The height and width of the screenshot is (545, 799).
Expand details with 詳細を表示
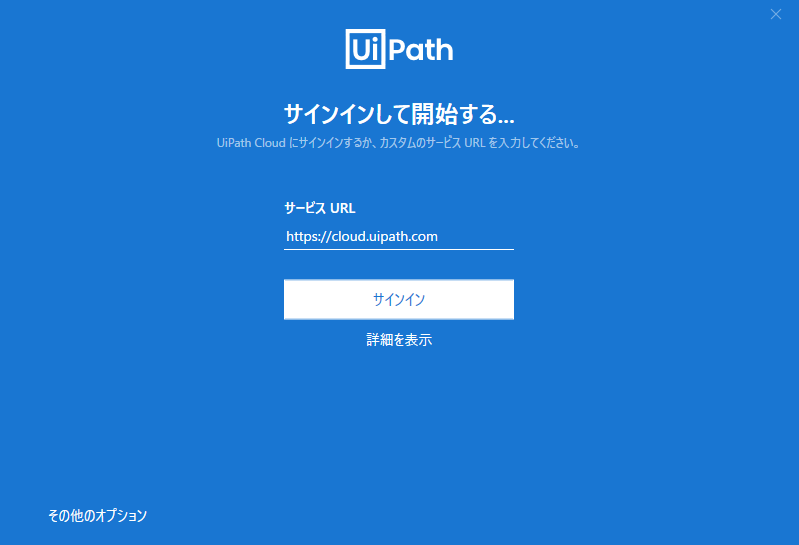[x=399, y=340]
